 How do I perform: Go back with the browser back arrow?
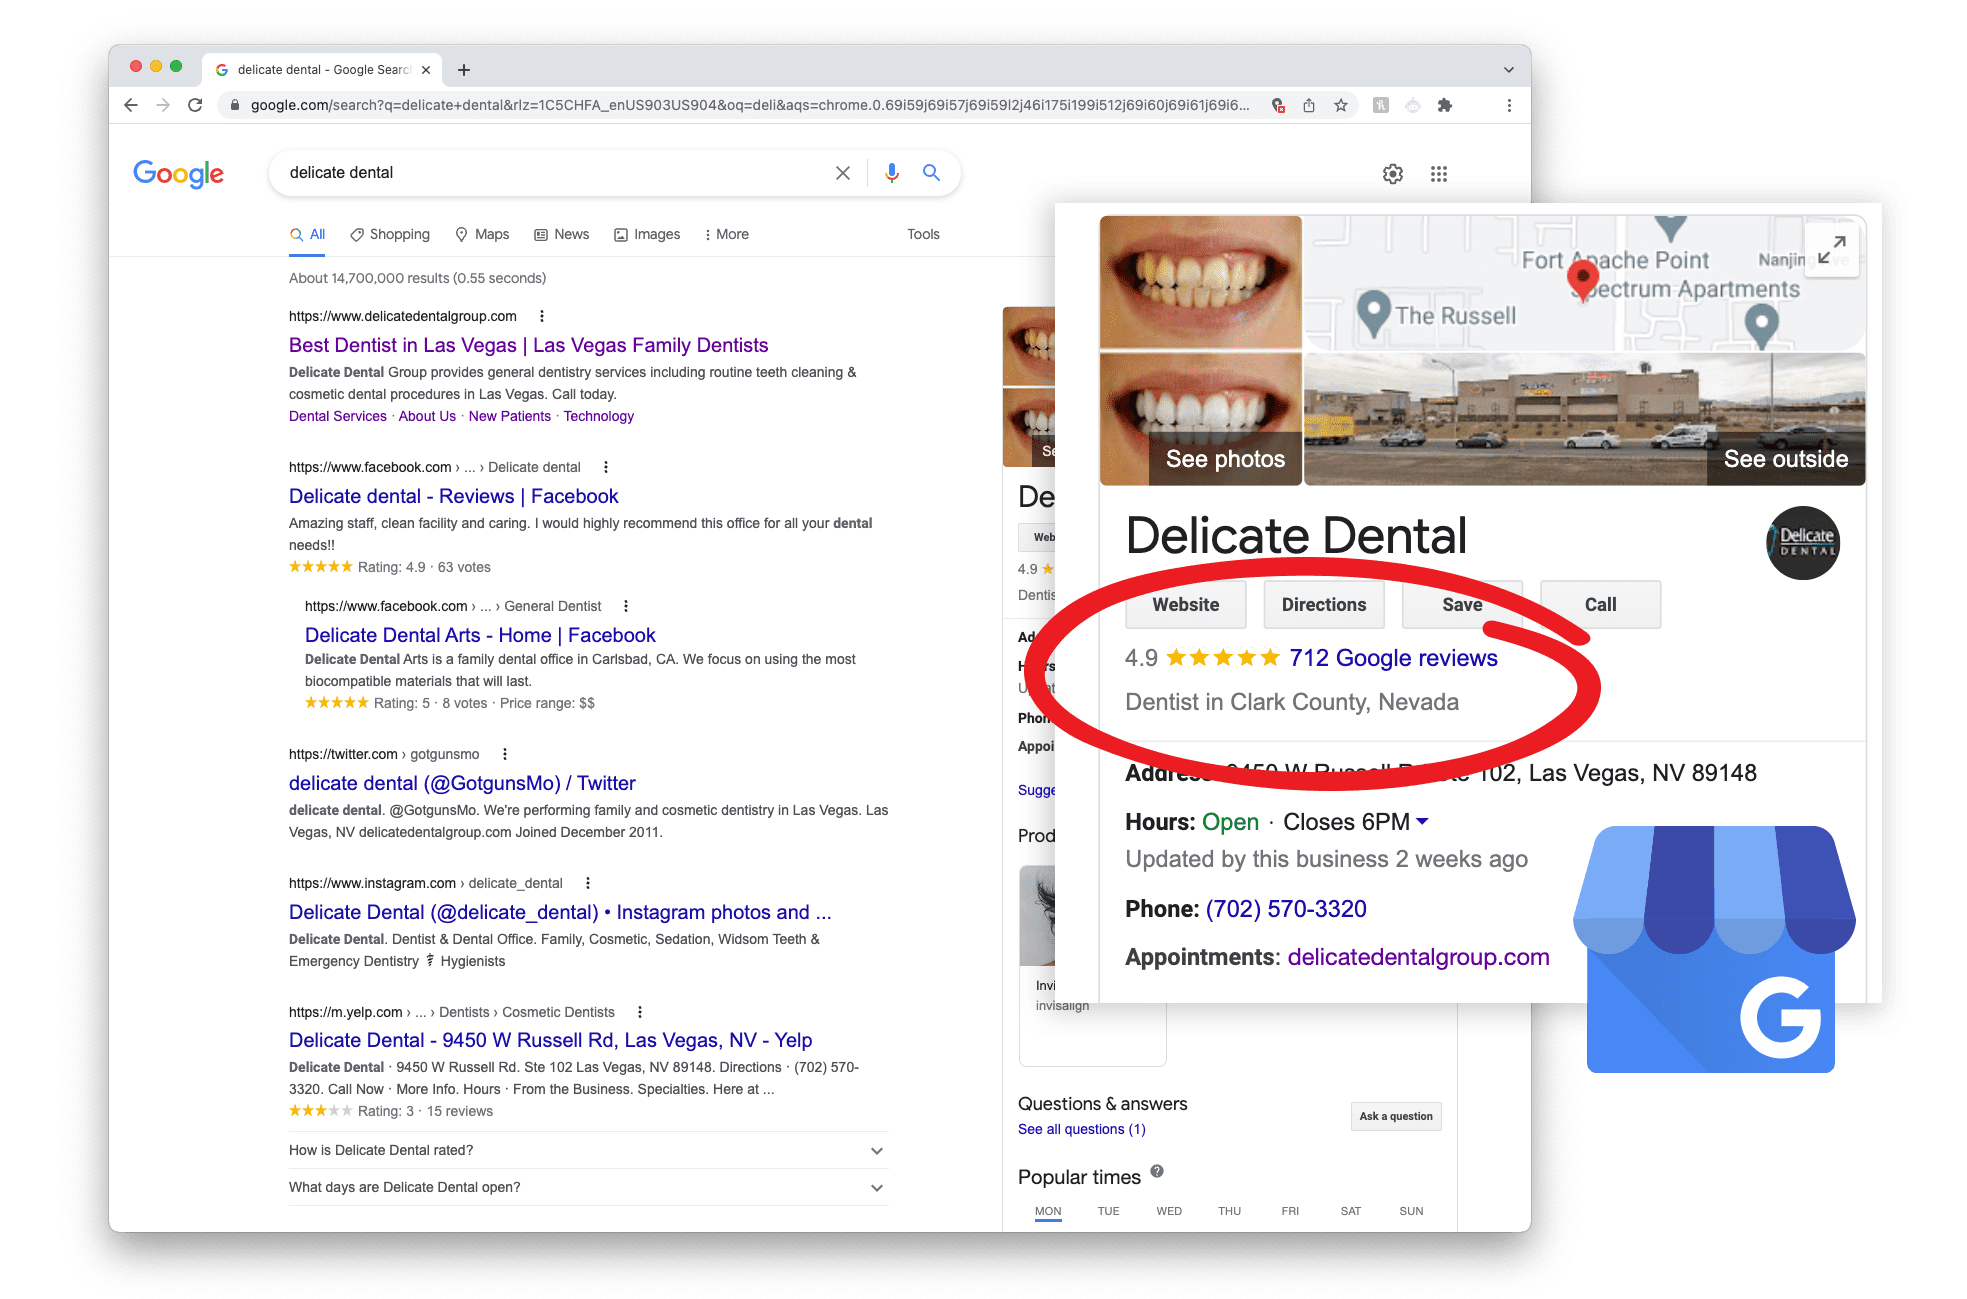click(x=131, y=105)
